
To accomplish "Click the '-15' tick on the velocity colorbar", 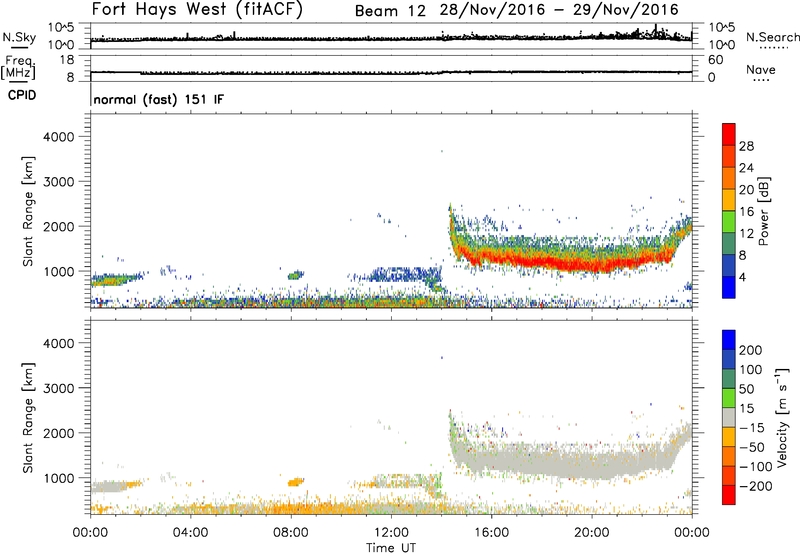I will (x=752, y=427).
